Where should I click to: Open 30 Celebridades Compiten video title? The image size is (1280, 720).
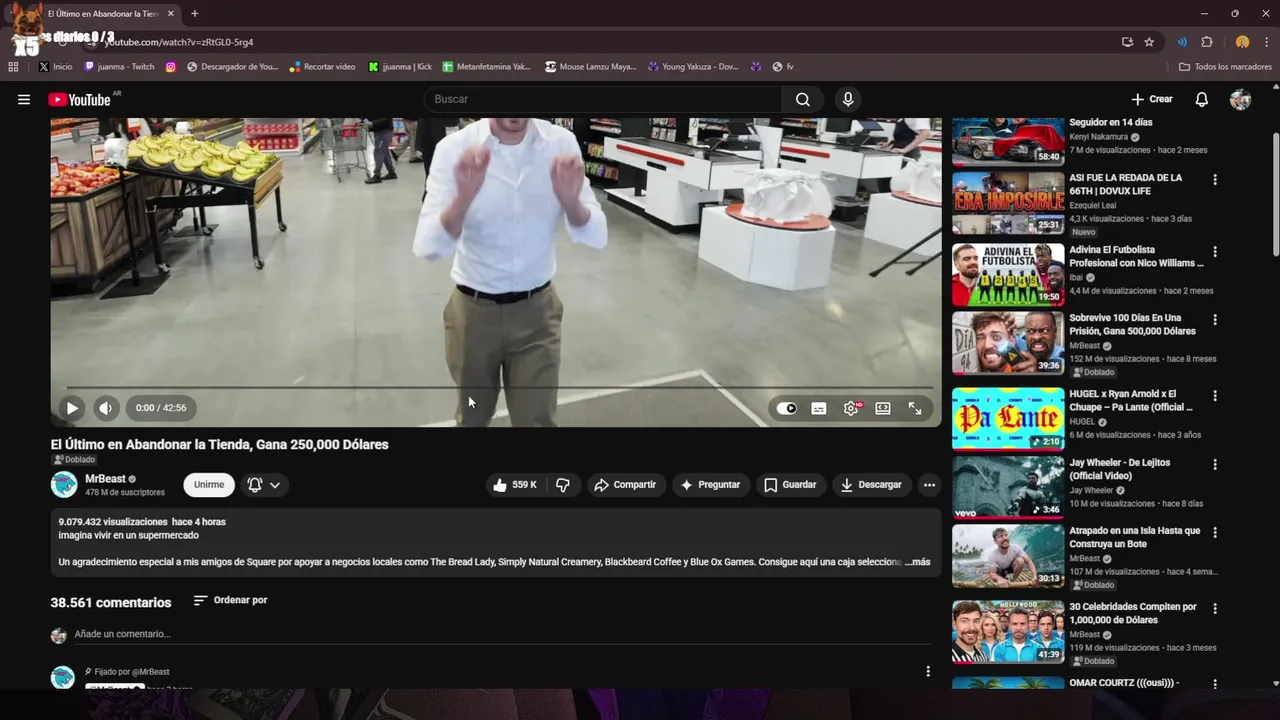pos(1133,613)
